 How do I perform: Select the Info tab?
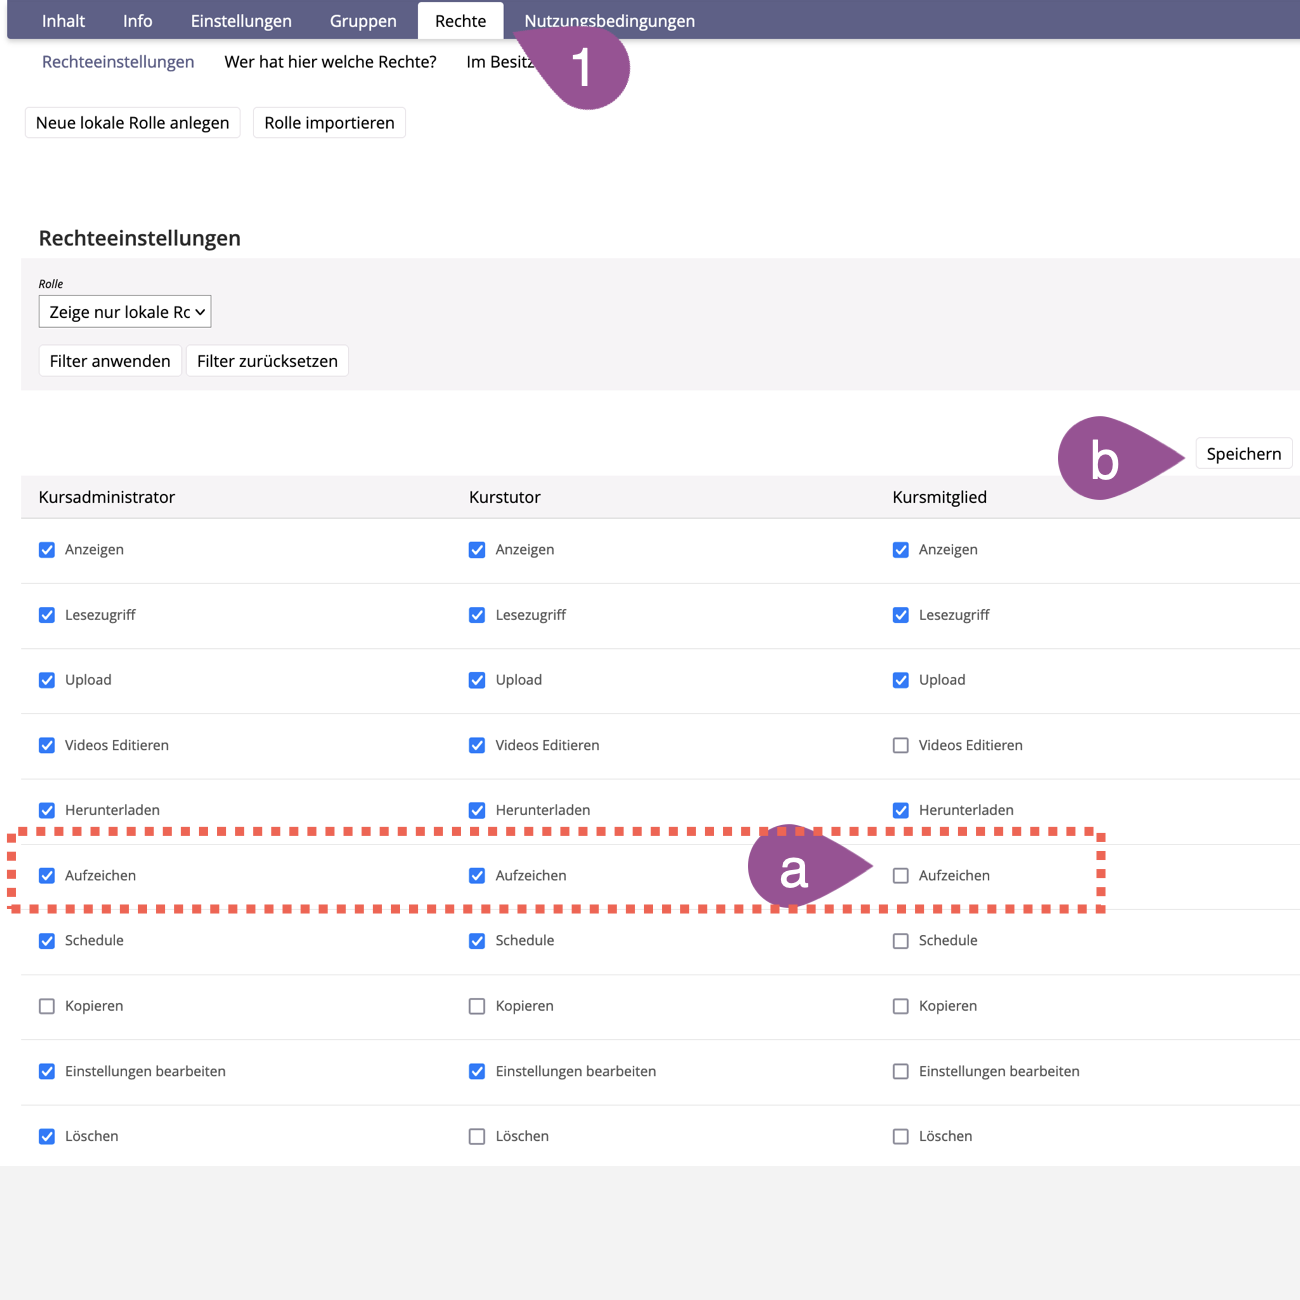click(x=138, y=21)
